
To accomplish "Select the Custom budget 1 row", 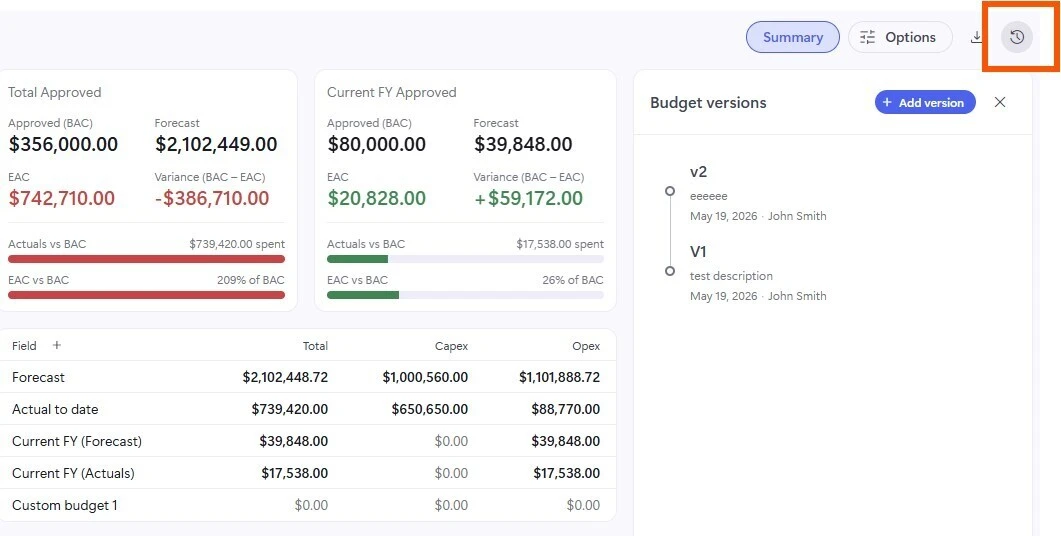I will click(x=308, y=505).
